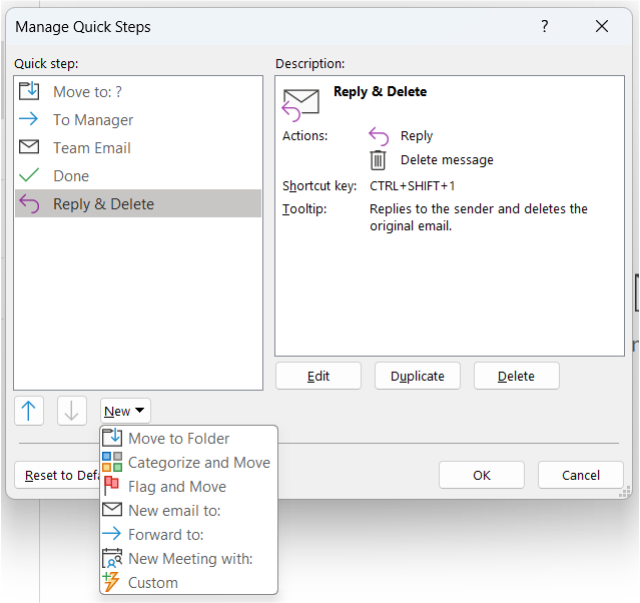Pick Forward to: from New menu
The height and width of the screenshot is (603, 640).
pos(165,534)
